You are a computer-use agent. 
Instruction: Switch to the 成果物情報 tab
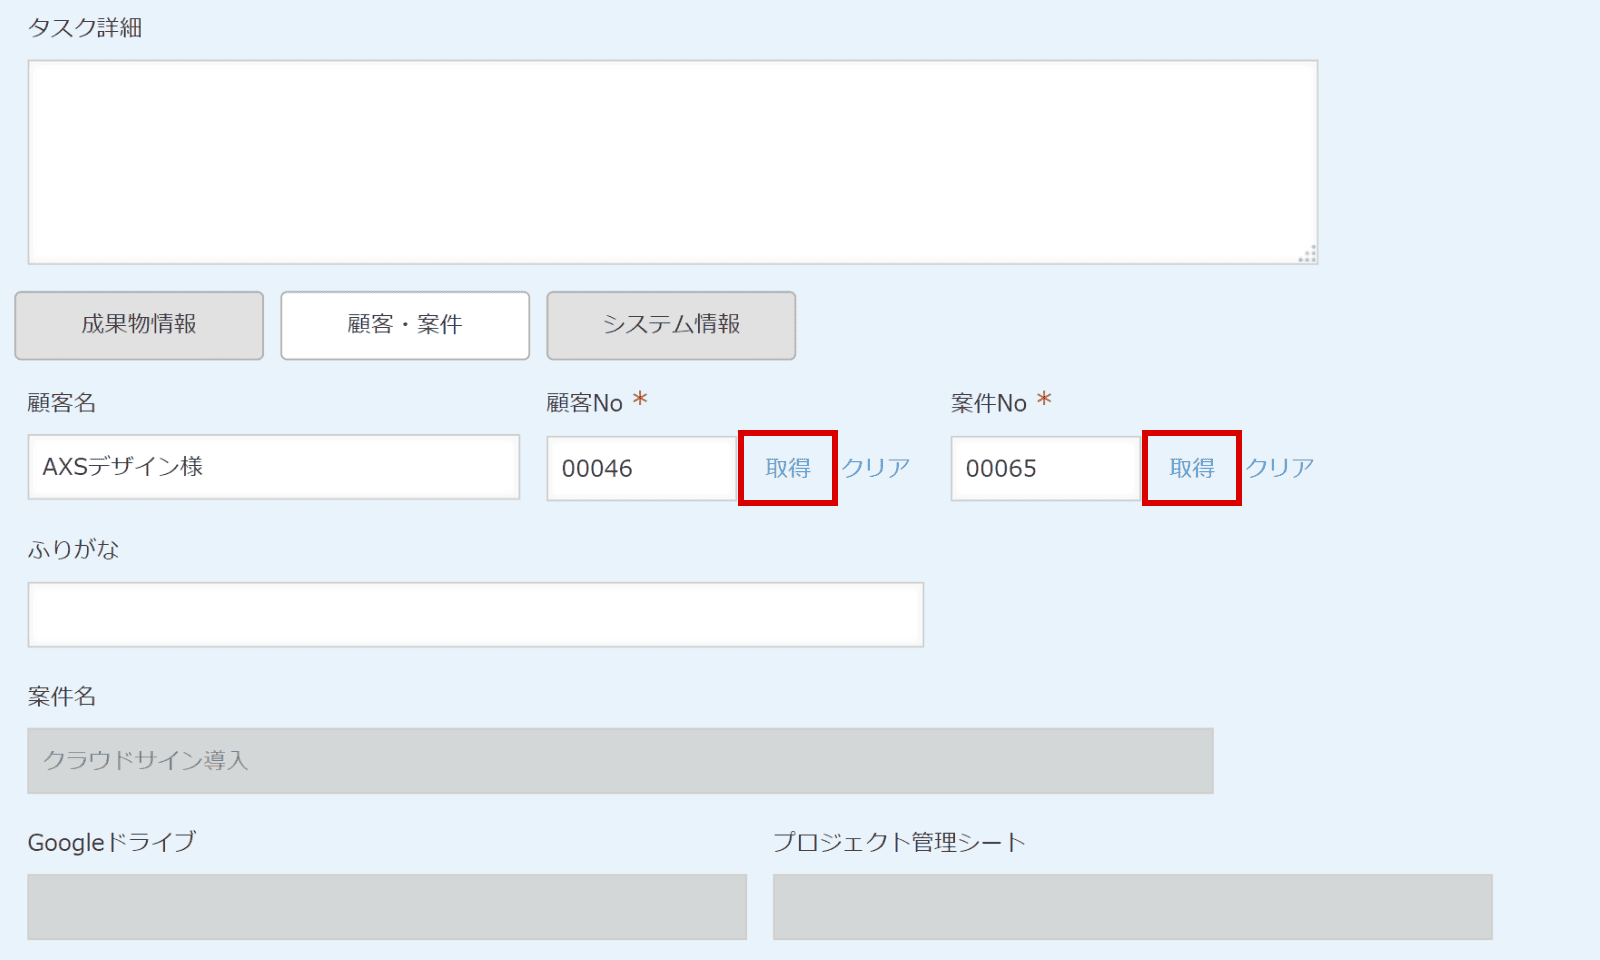click(139, 325)
